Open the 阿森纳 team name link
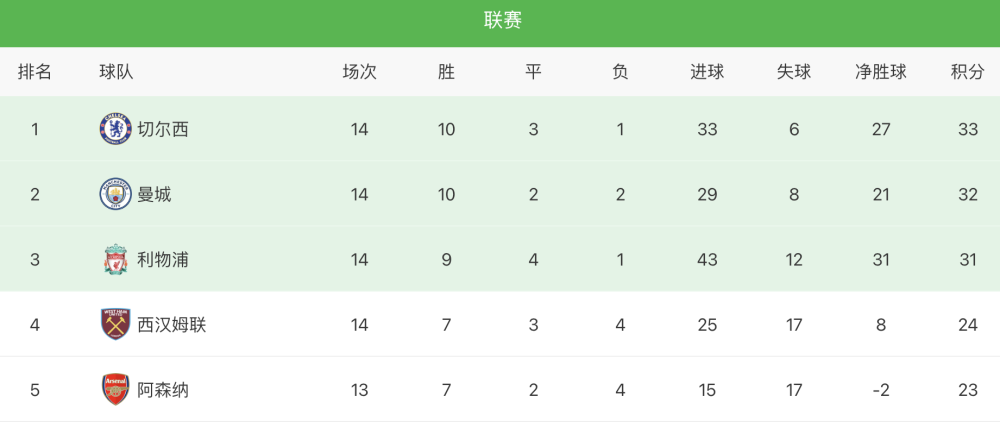The height and width of the screenshot is (422, 1000). pyautogui.click(x=163, y=389)
